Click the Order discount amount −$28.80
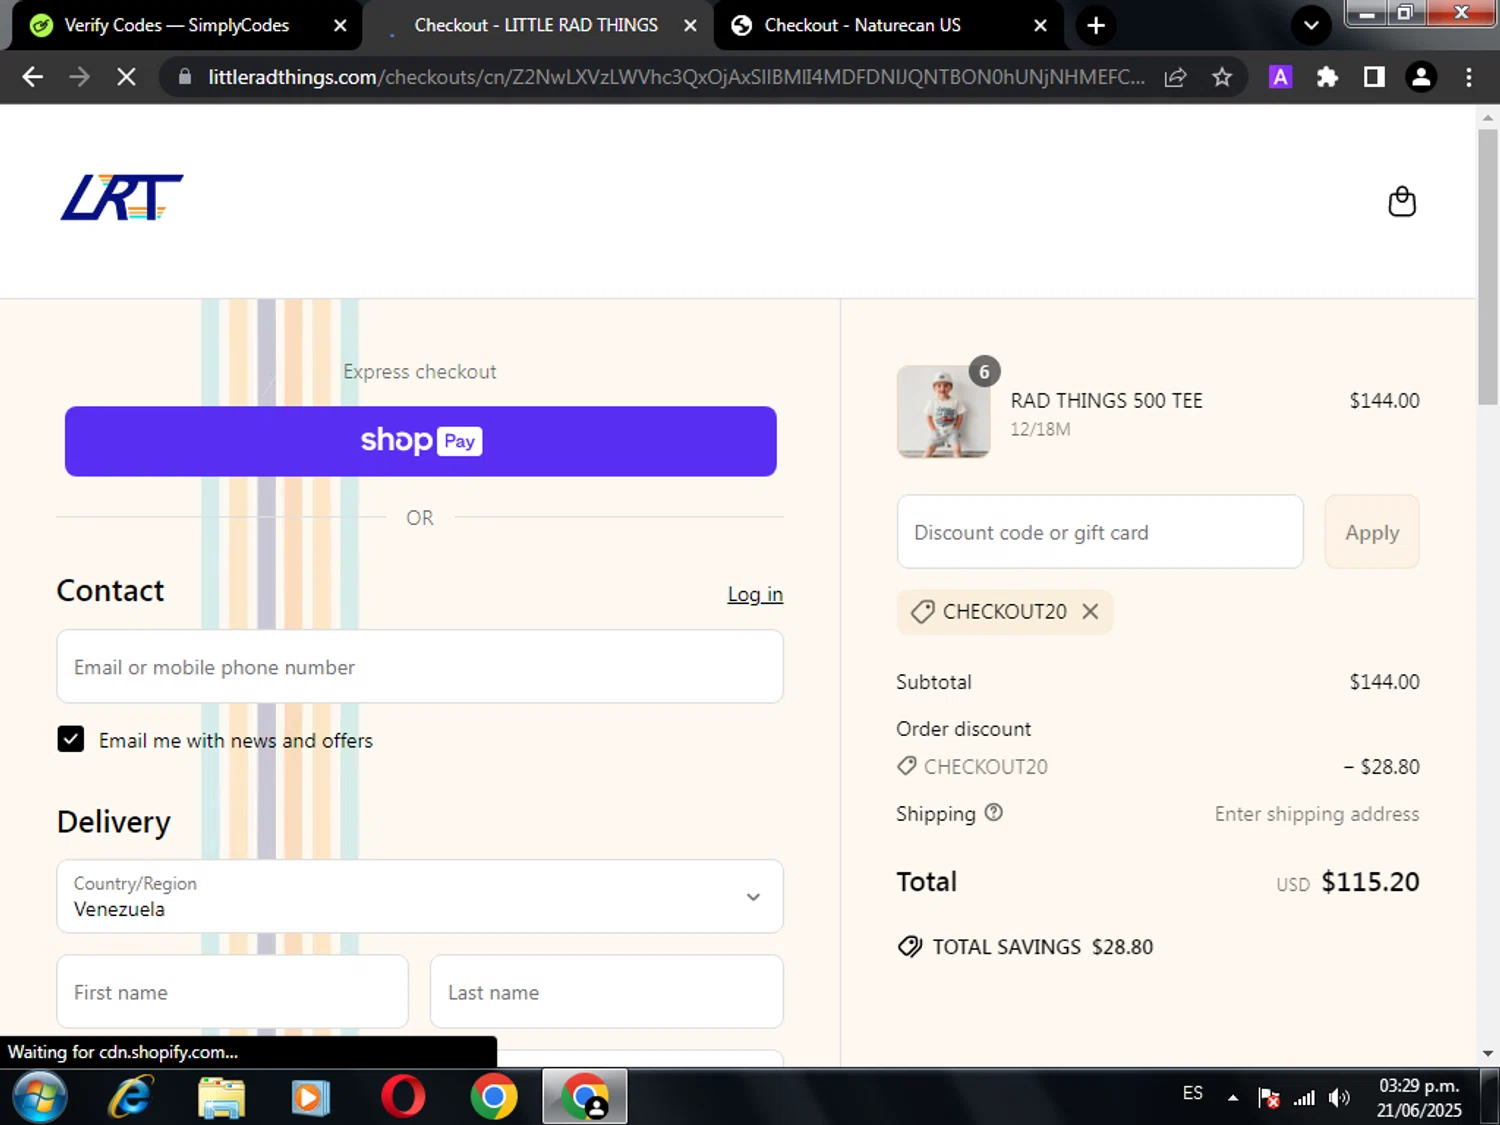Screen dimensions: 1500x1125 coord(1381,767)
